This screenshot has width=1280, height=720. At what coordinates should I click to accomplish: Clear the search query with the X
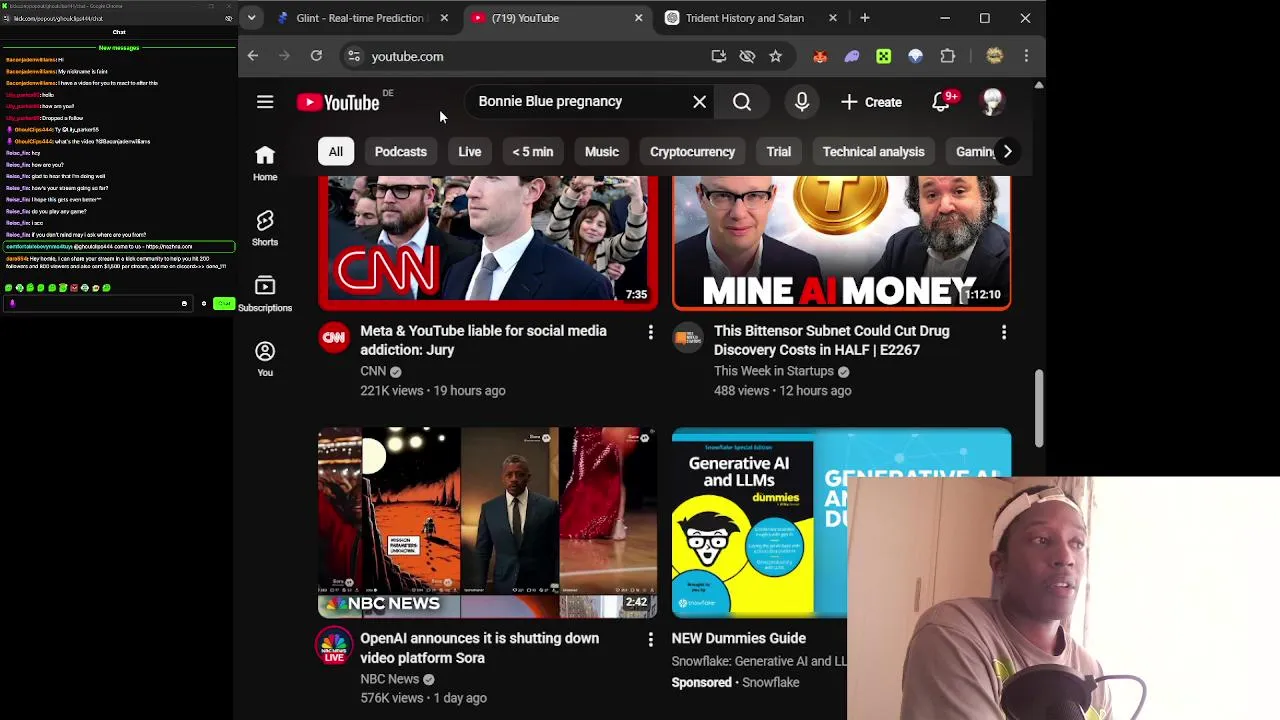(700, 102)
